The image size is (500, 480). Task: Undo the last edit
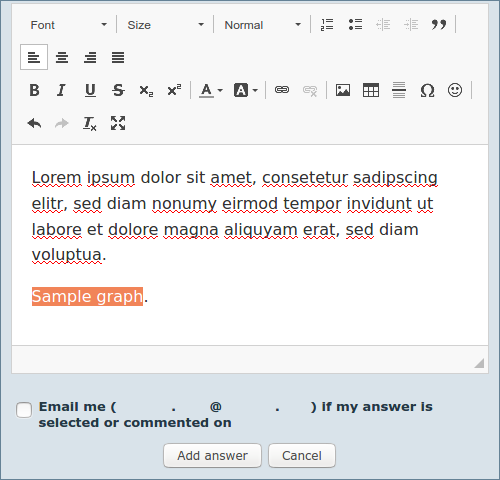pyautogui.click(x=34, y=123)
